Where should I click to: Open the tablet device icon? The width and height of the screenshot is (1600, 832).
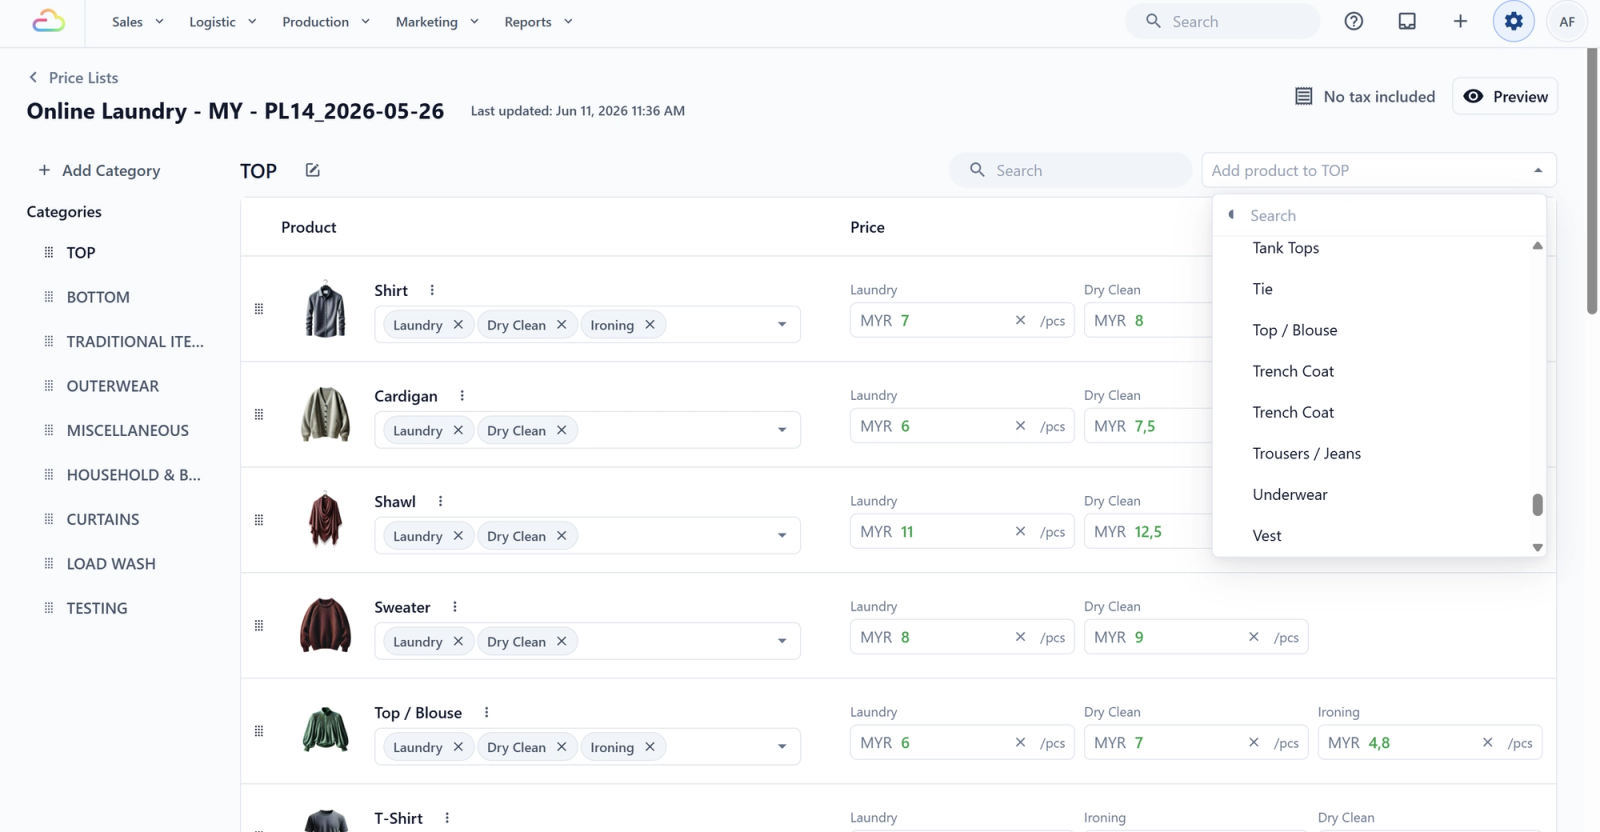[1407, 21]
